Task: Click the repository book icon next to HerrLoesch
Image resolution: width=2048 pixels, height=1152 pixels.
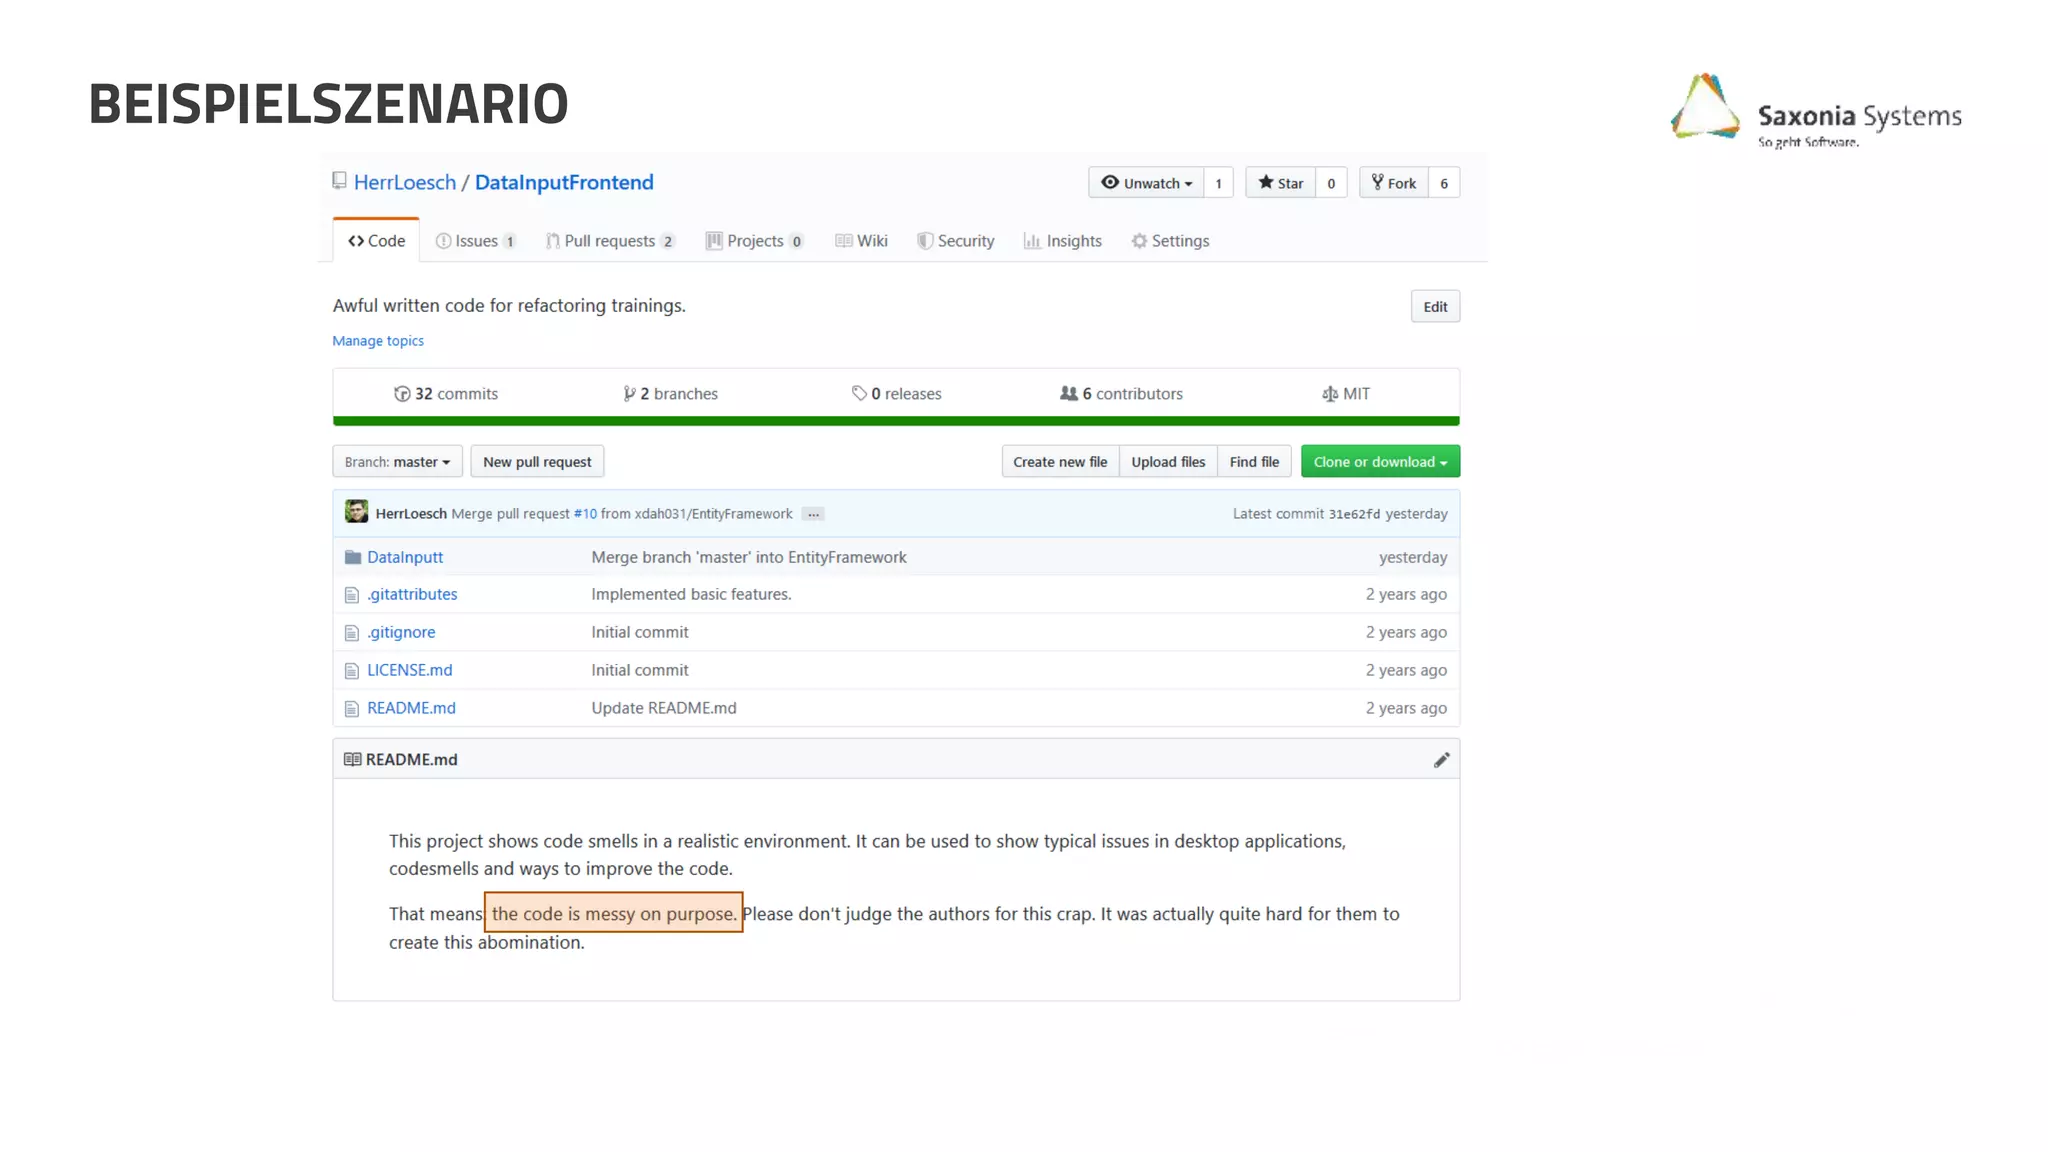Action: (340, 181)
